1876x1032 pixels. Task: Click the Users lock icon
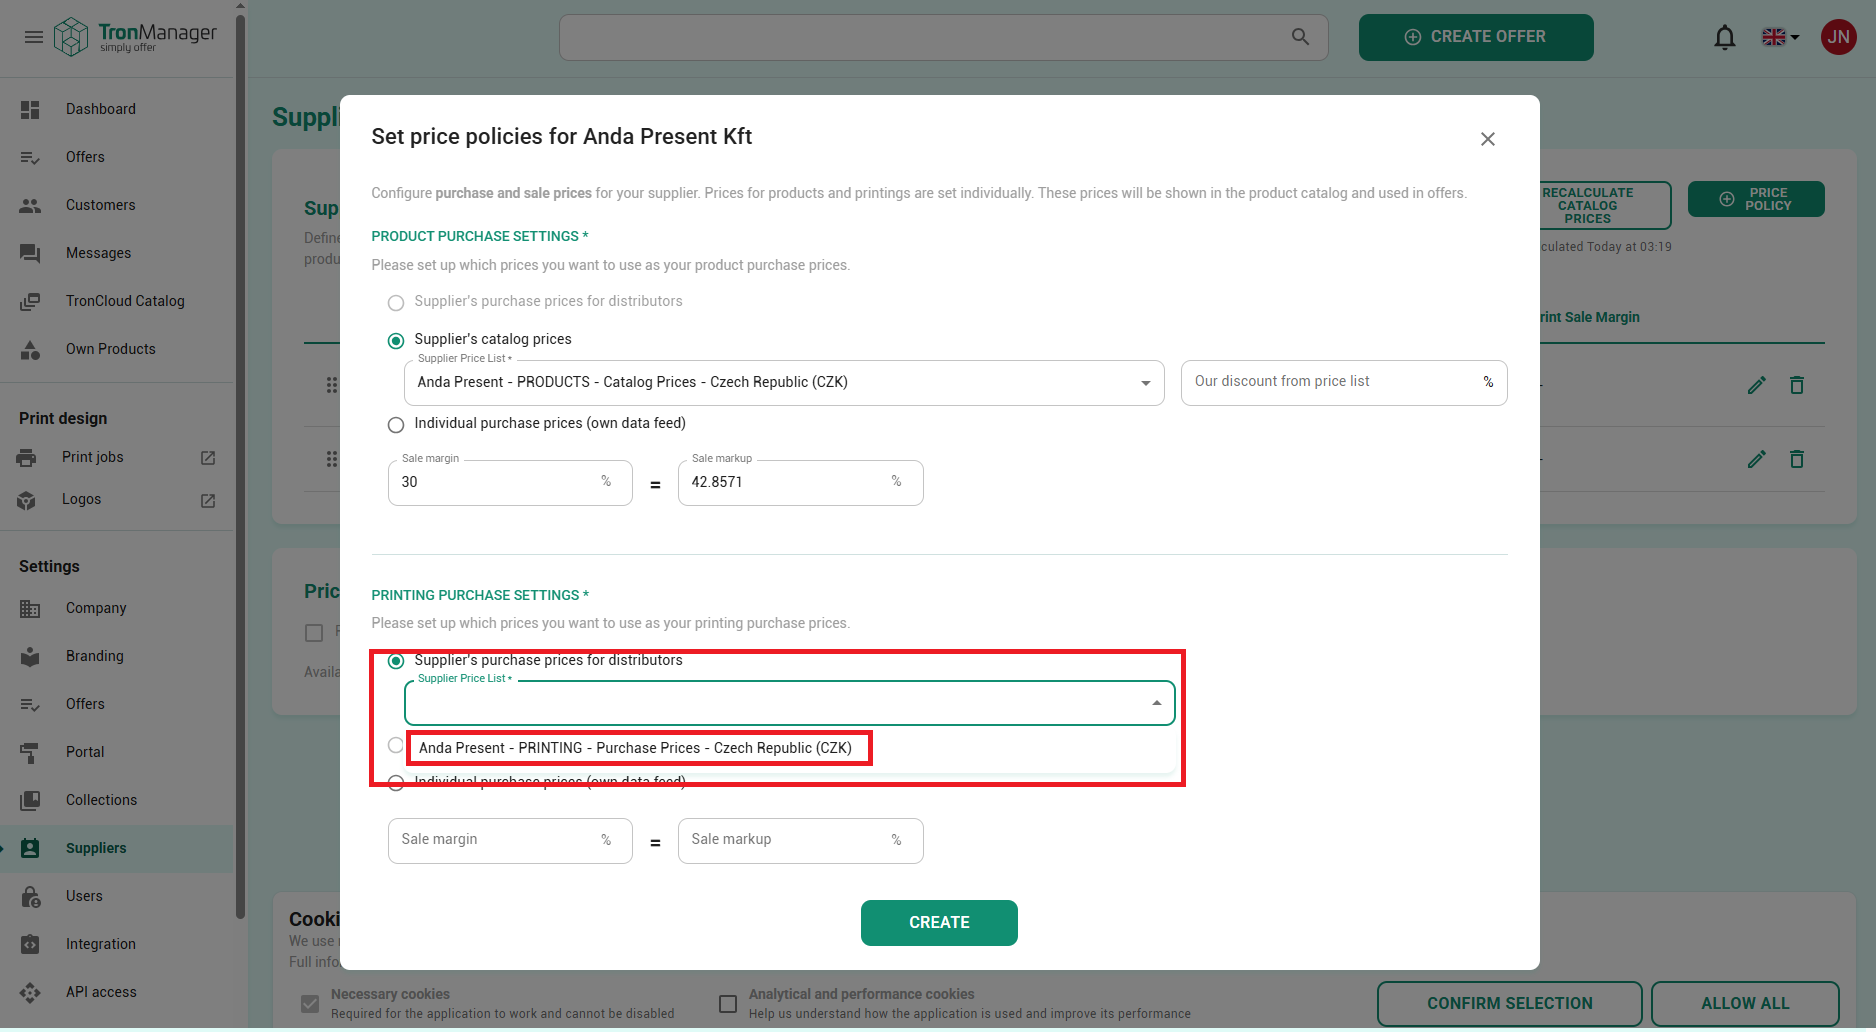coord(30,897)
